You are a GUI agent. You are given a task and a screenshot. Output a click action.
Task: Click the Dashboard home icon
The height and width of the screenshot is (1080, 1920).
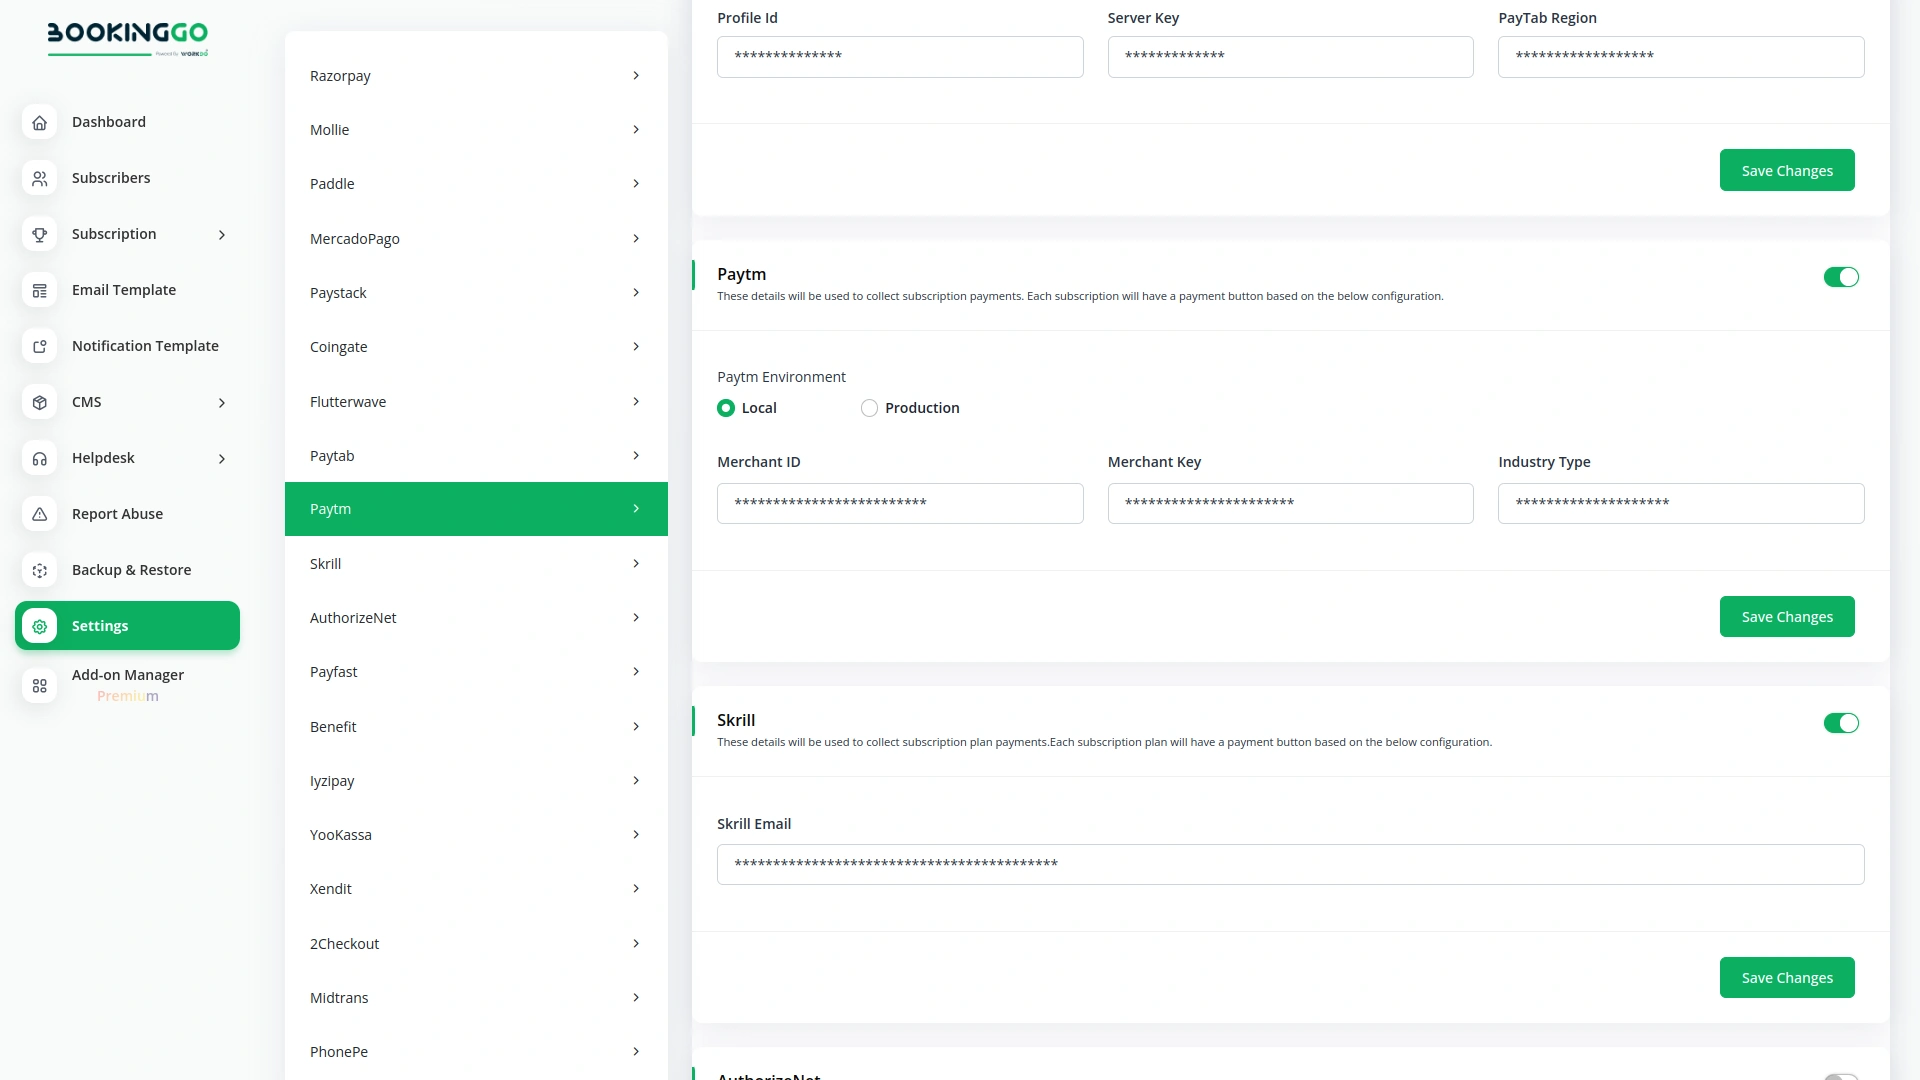click(40, 122)
